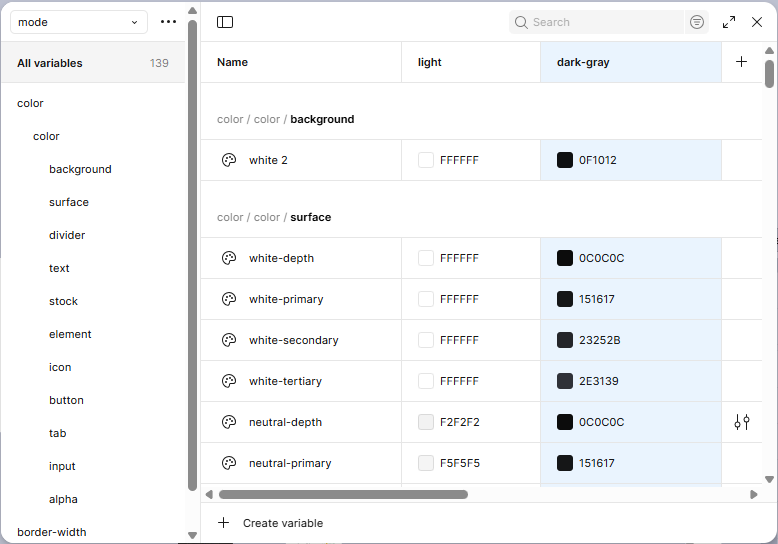This screenshot has height=544, width=778.
Task: Click the palette icon for neutral-depth
Action: coord(229,422)
